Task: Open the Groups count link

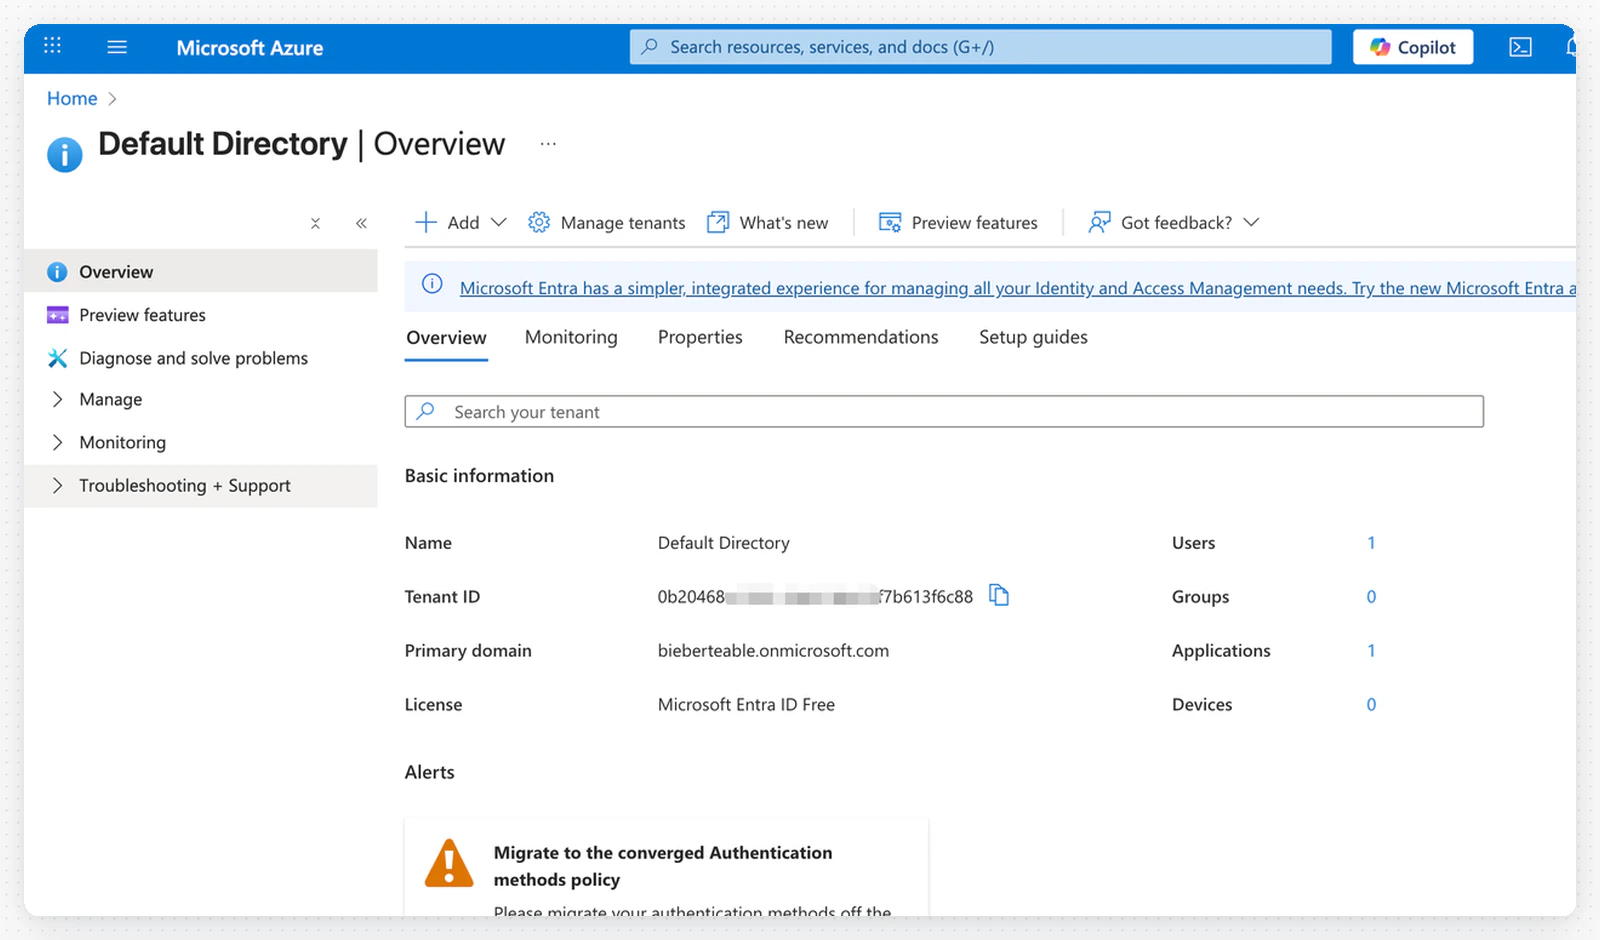Action: (x=1371, y=597)
